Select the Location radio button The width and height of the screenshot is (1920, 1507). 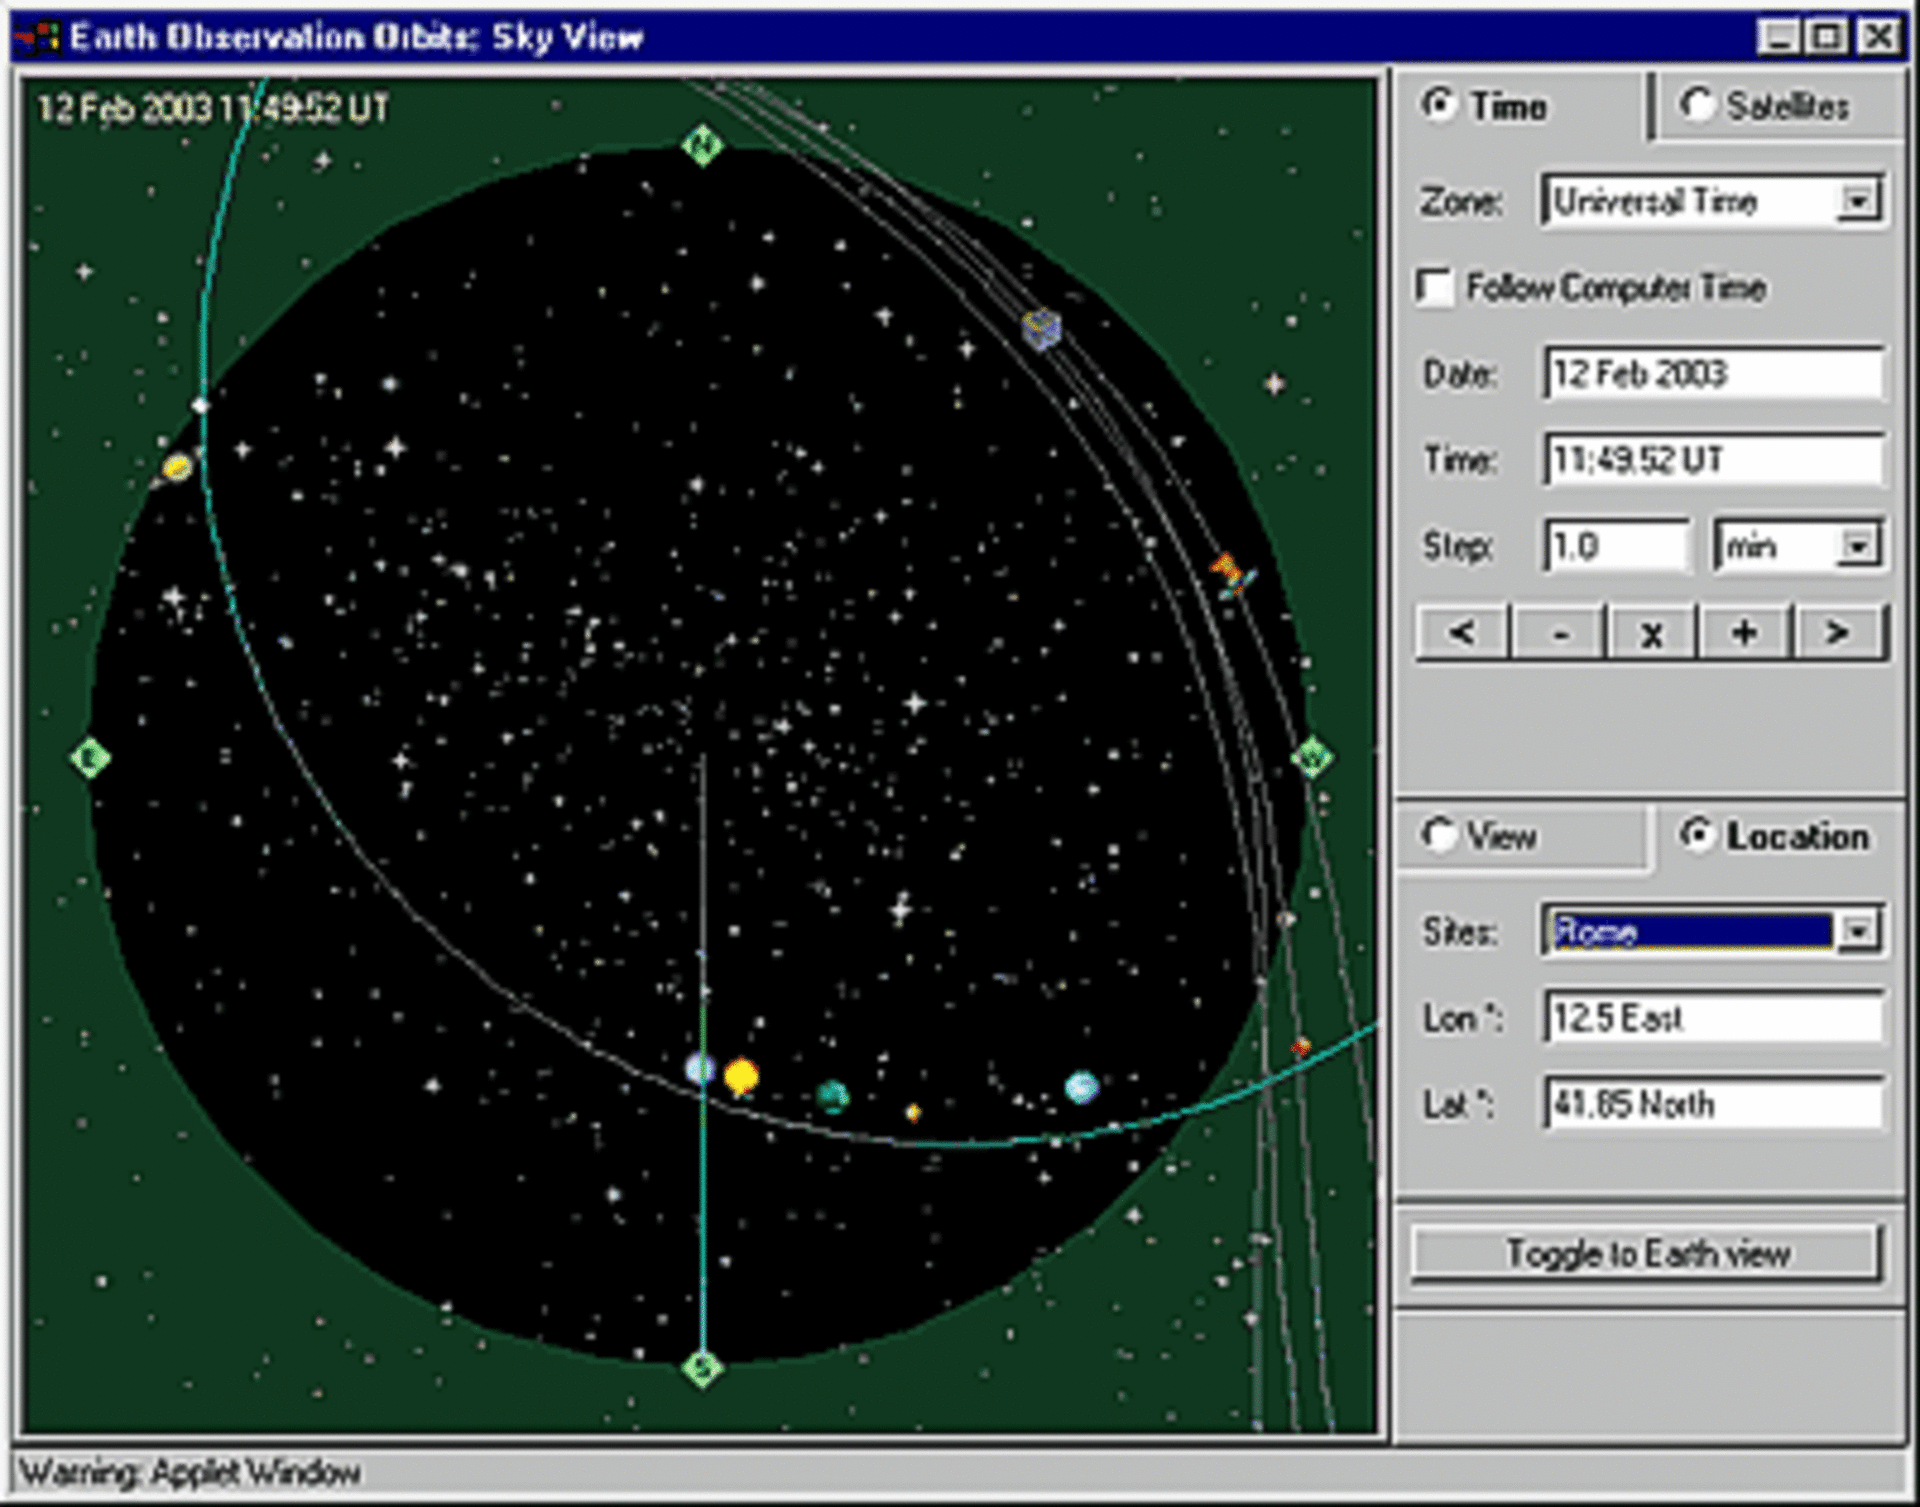pos(1697,835)
